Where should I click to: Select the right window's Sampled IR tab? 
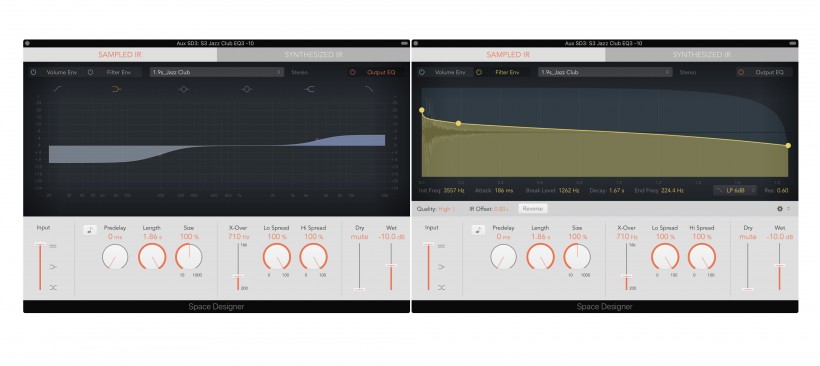point(508,54)
